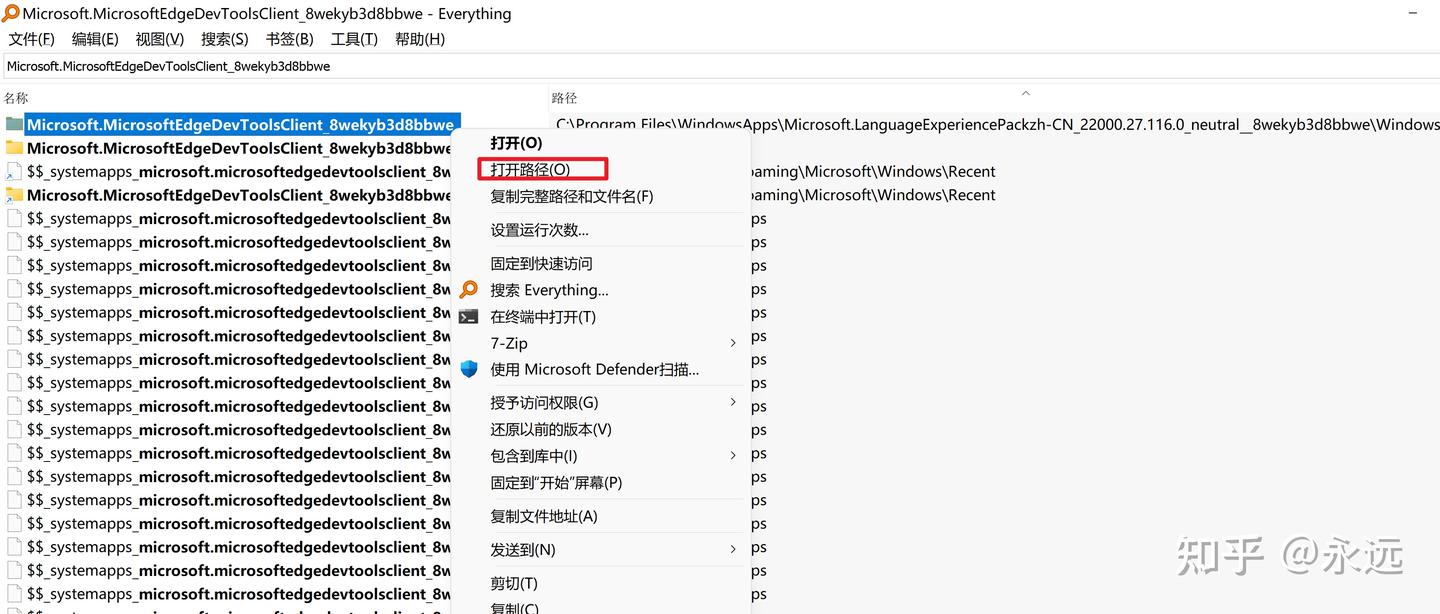Click inside the Everything search input field

(x=400, y=65)
